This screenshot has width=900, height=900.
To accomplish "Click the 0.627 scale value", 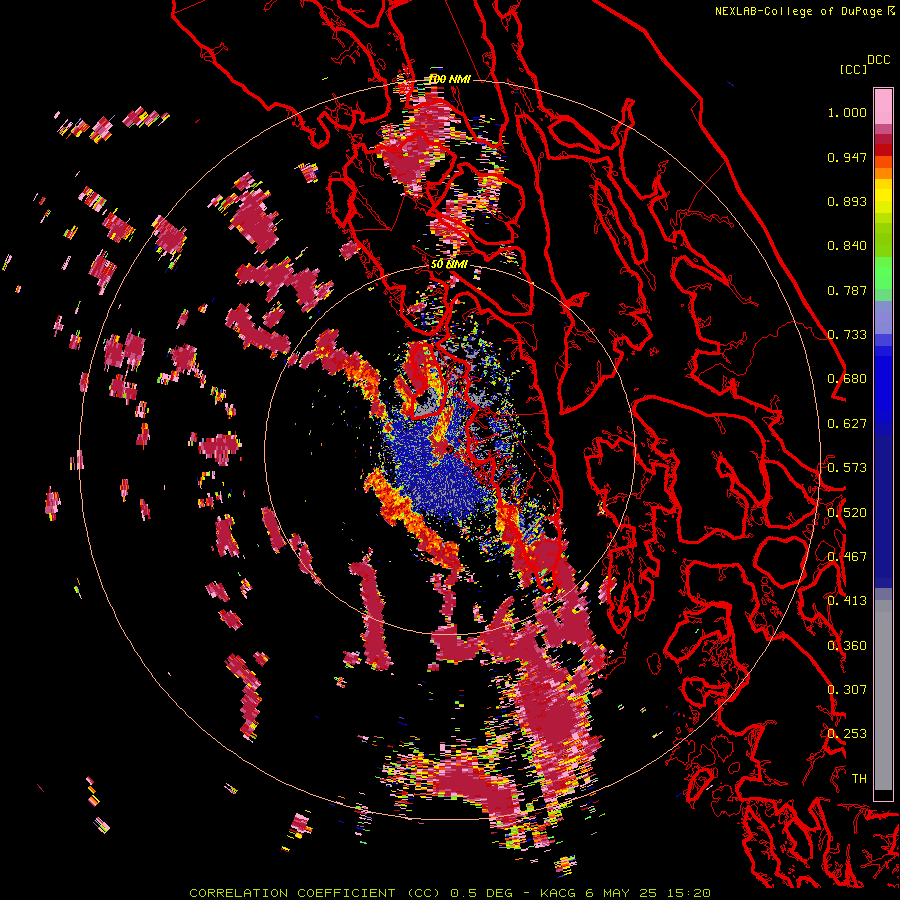I will (847, 424).
